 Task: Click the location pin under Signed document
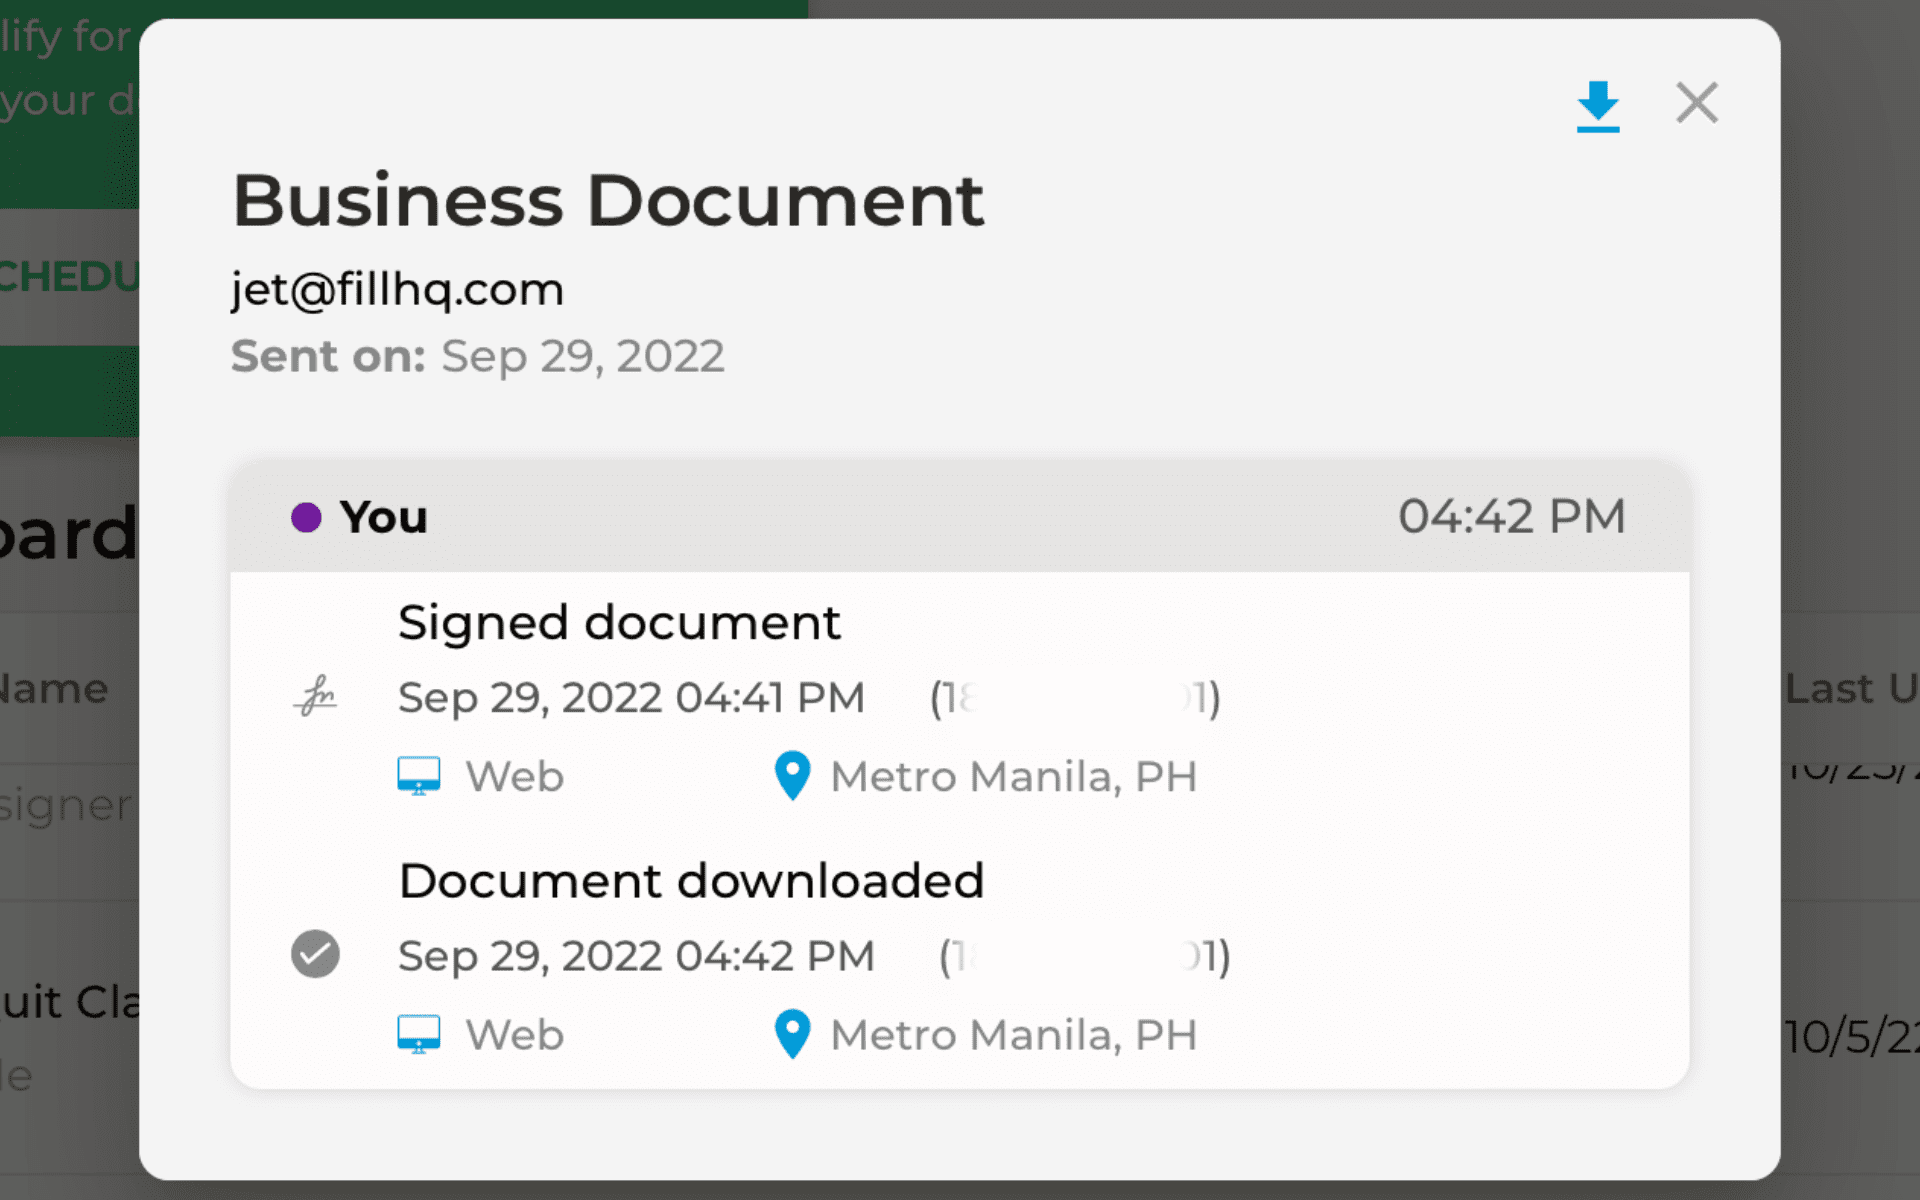coord(792,776)
